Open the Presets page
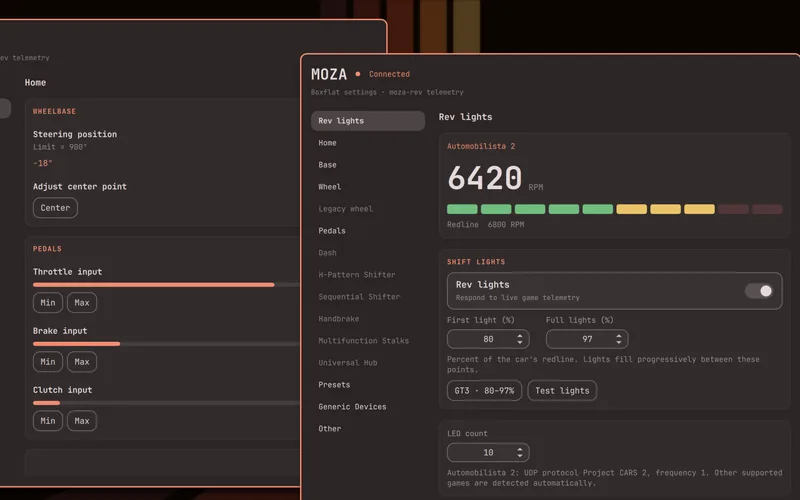800x500 pixels. tap(334, 385)
